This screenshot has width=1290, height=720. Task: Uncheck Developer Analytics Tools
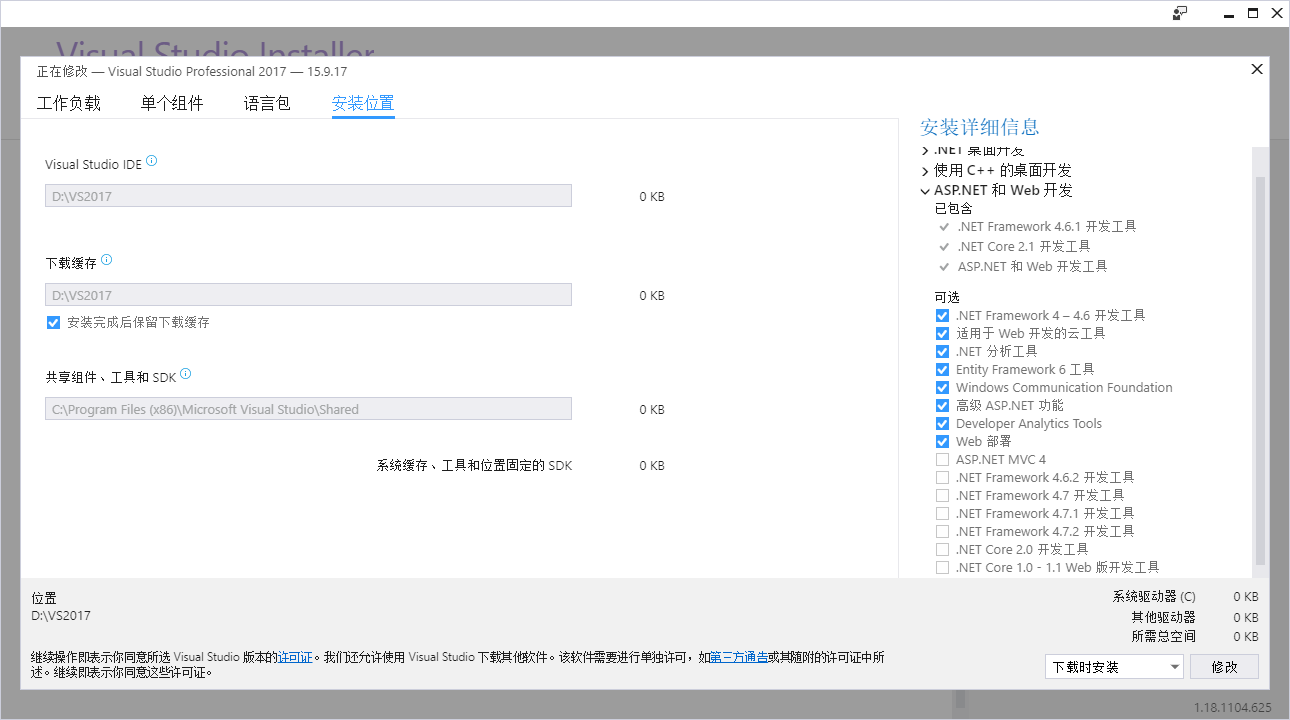click(942, 423)
